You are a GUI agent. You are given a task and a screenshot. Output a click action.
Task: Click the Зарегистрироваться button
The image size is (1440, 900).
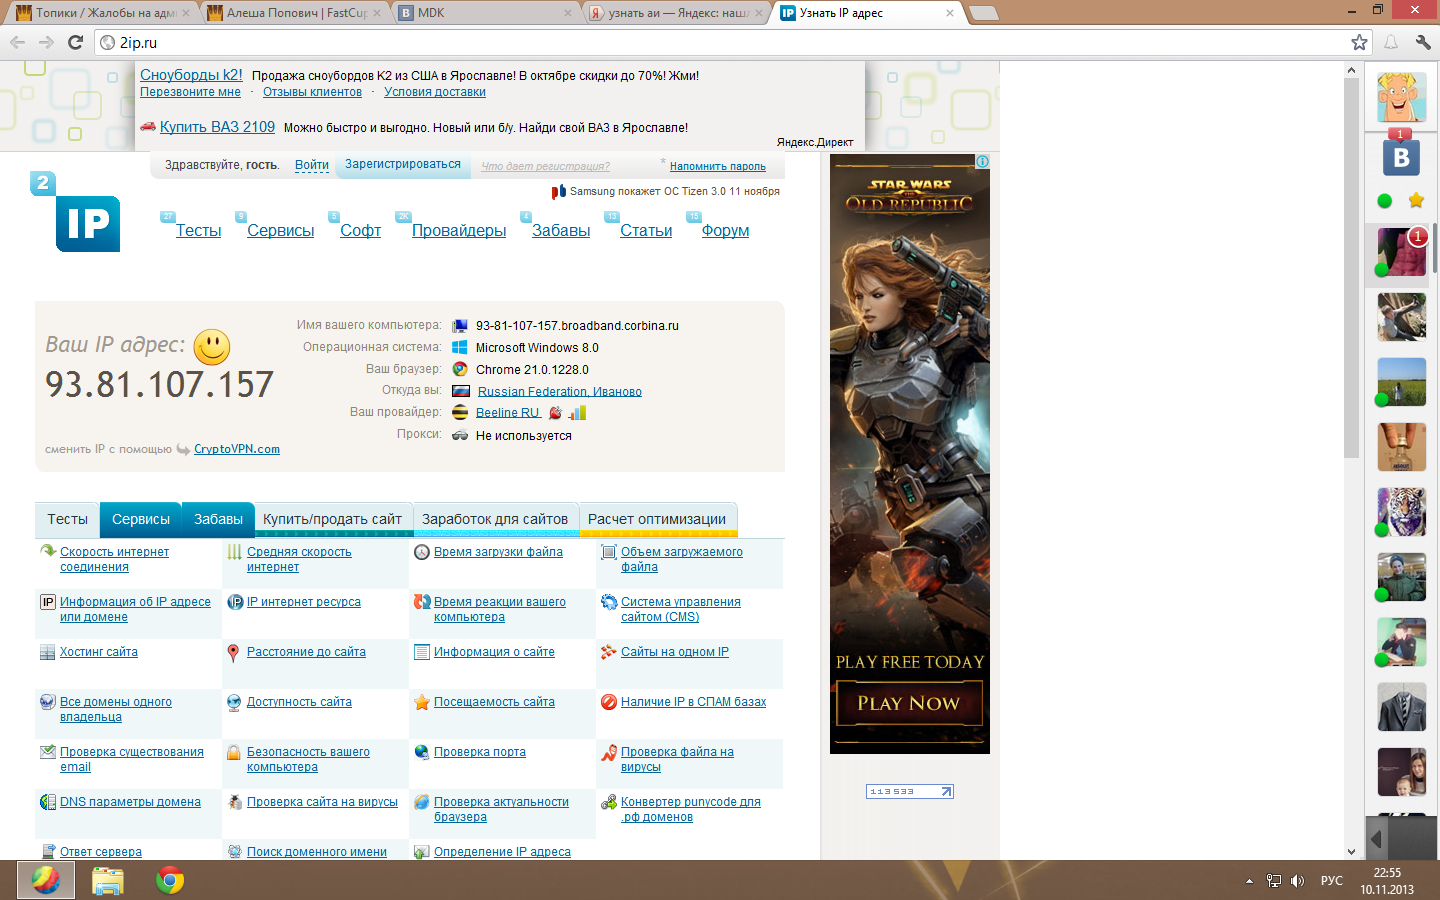pyautogui.click(x=403, y=164)
